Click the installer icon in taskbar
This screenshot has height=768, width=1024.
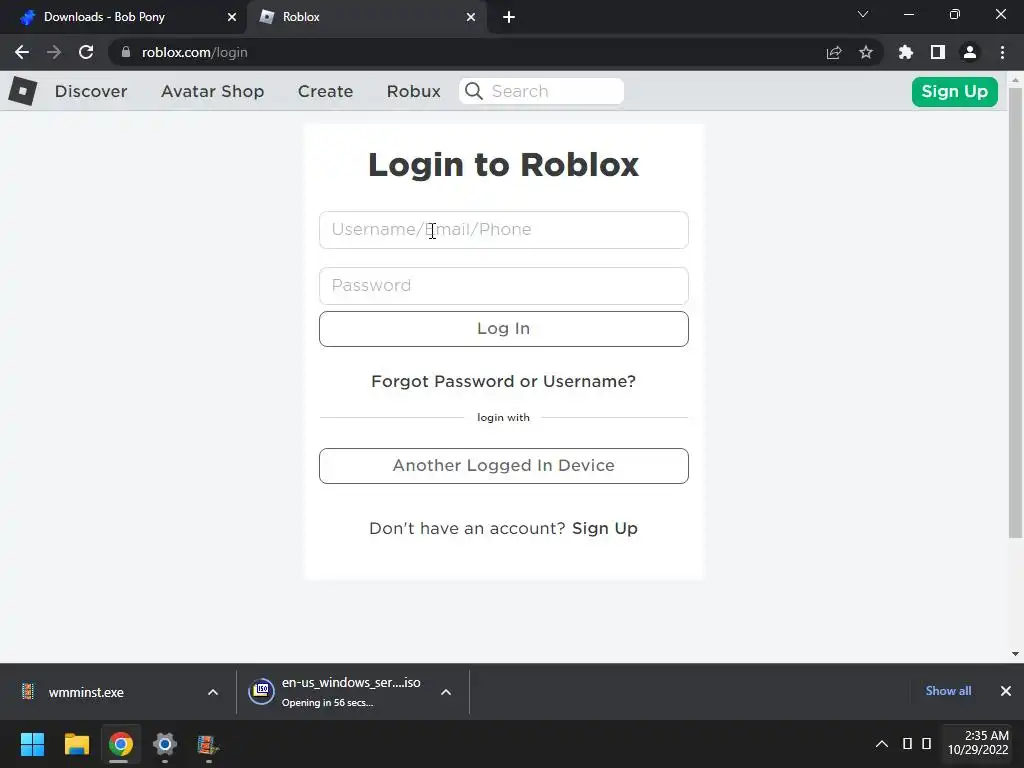click(x=208, y=744)
